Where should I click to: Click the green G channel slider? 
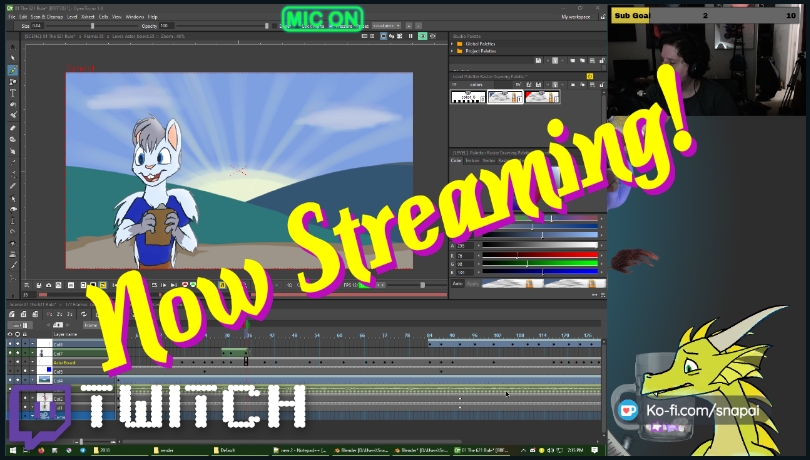pyautogui.click(x=540, y=264)
